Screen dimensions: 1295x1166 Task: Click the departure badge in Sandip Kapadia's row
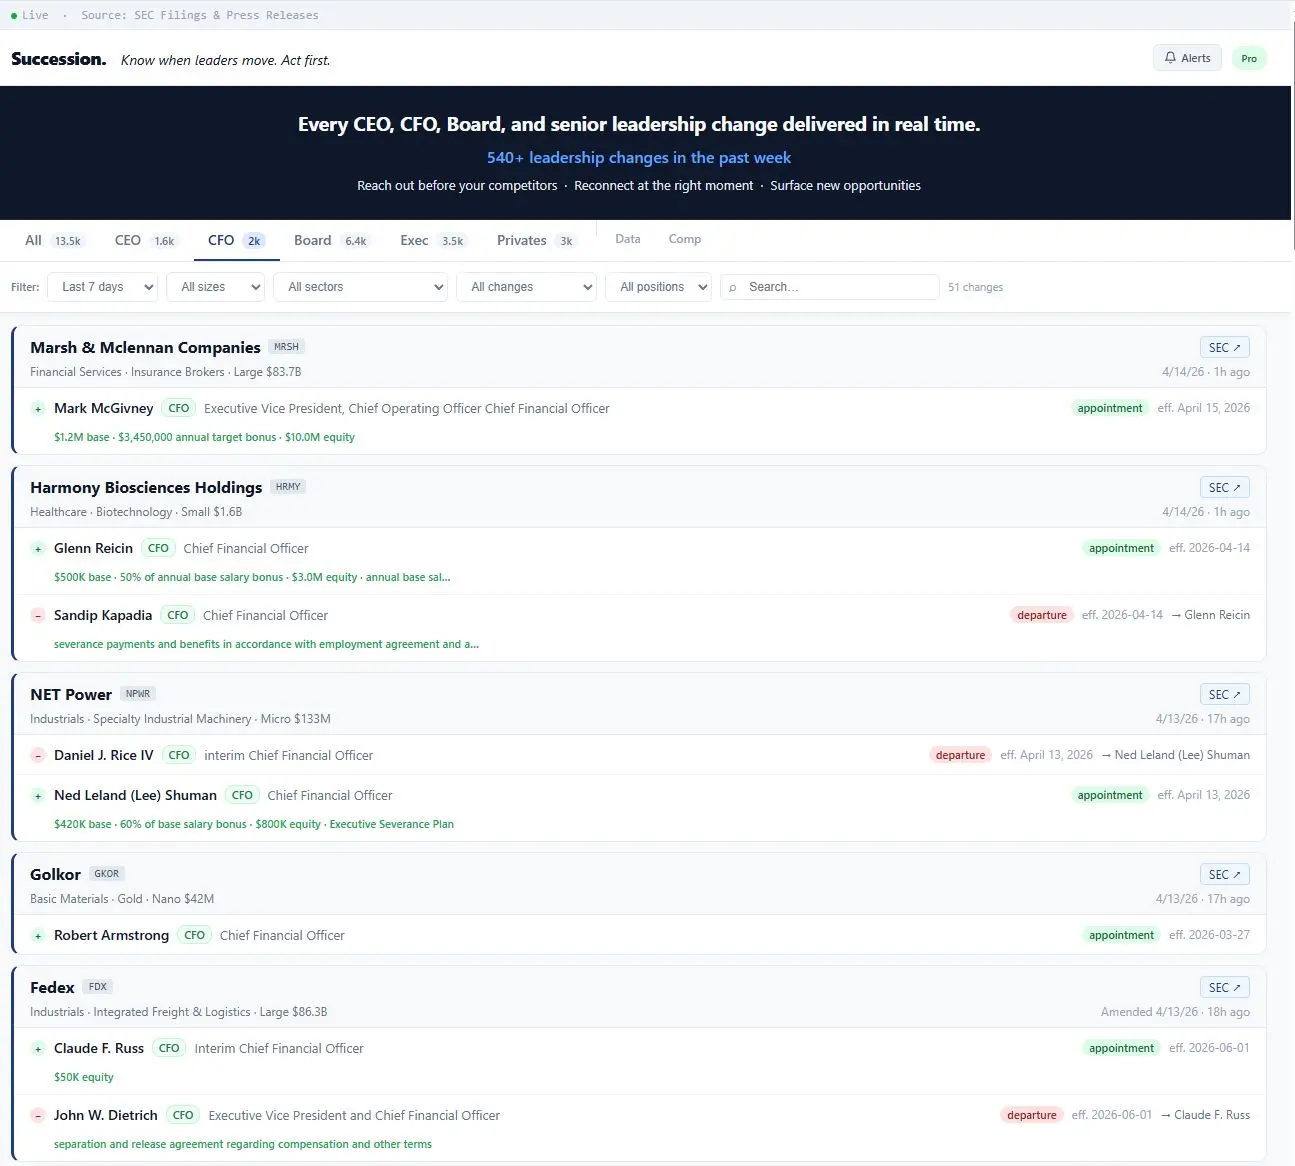pyautogui.click(x=1042, y=615)
